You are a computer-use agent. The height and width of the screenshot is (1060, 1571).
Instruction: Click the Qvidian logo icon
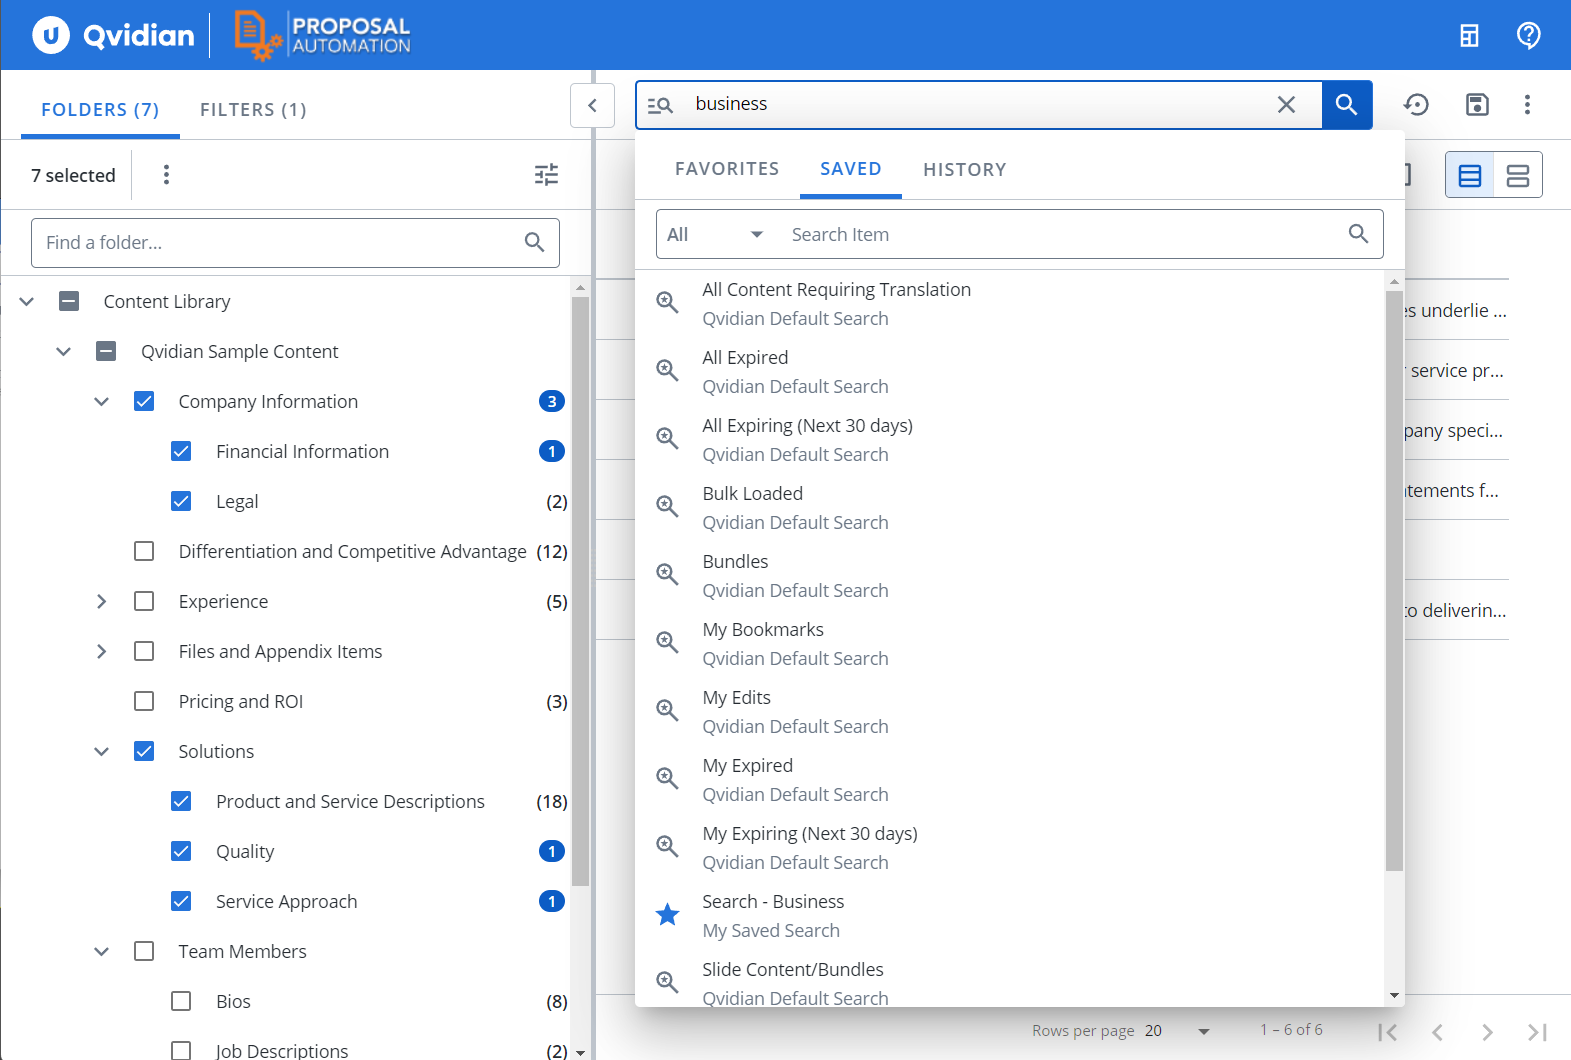(51, 35)
